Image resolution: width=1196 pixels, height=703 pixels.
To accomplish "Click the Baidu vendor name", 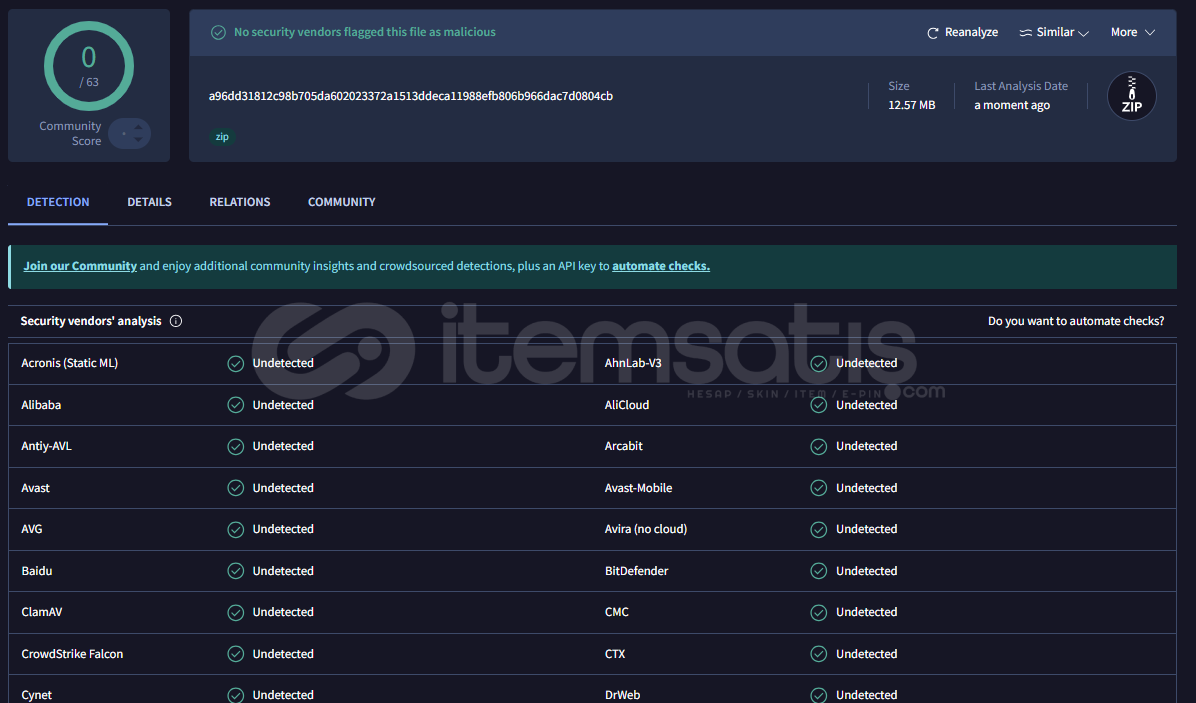I will (37, 571).
